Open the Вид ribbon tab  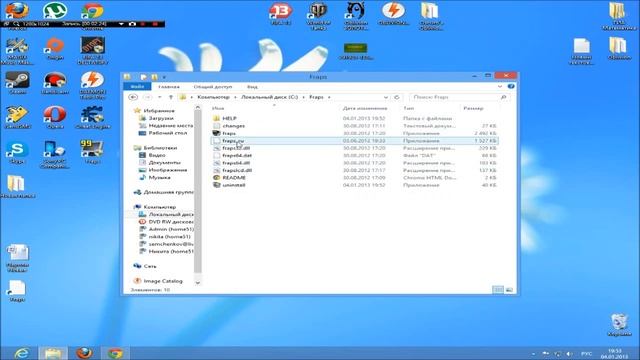pyautogui.click(x=252, y=87)
